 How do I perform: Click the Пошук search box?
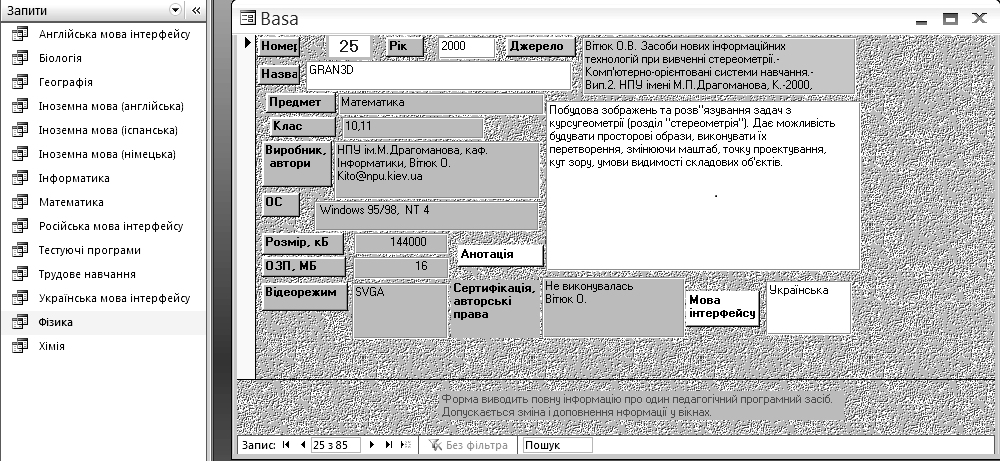tap(557, 445)
